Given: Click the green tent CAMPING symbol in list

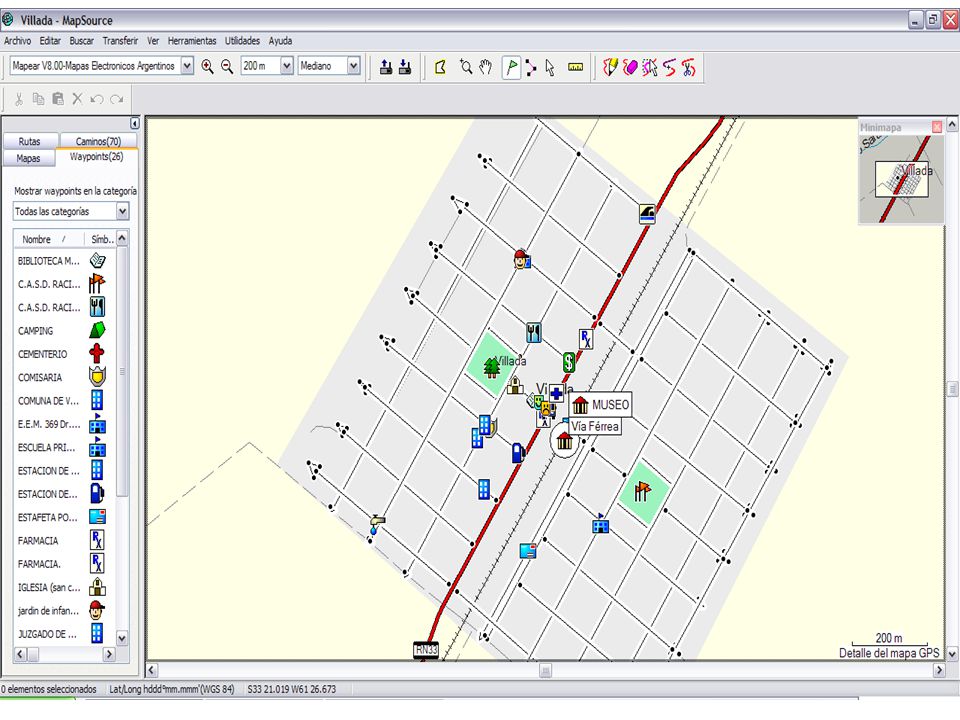Looking at the screenshot, I should pos(97,331).
